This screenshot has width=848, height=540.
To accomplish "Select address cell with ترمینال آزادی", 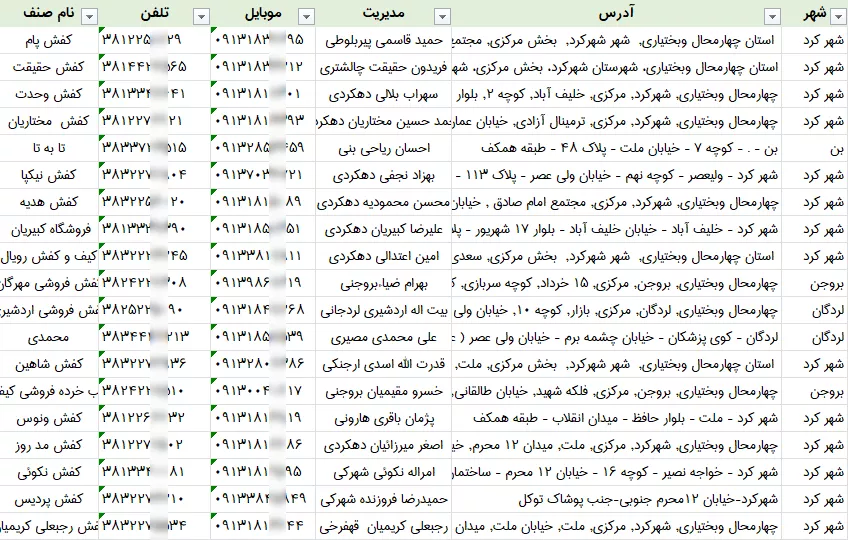I will click(617, 121).
